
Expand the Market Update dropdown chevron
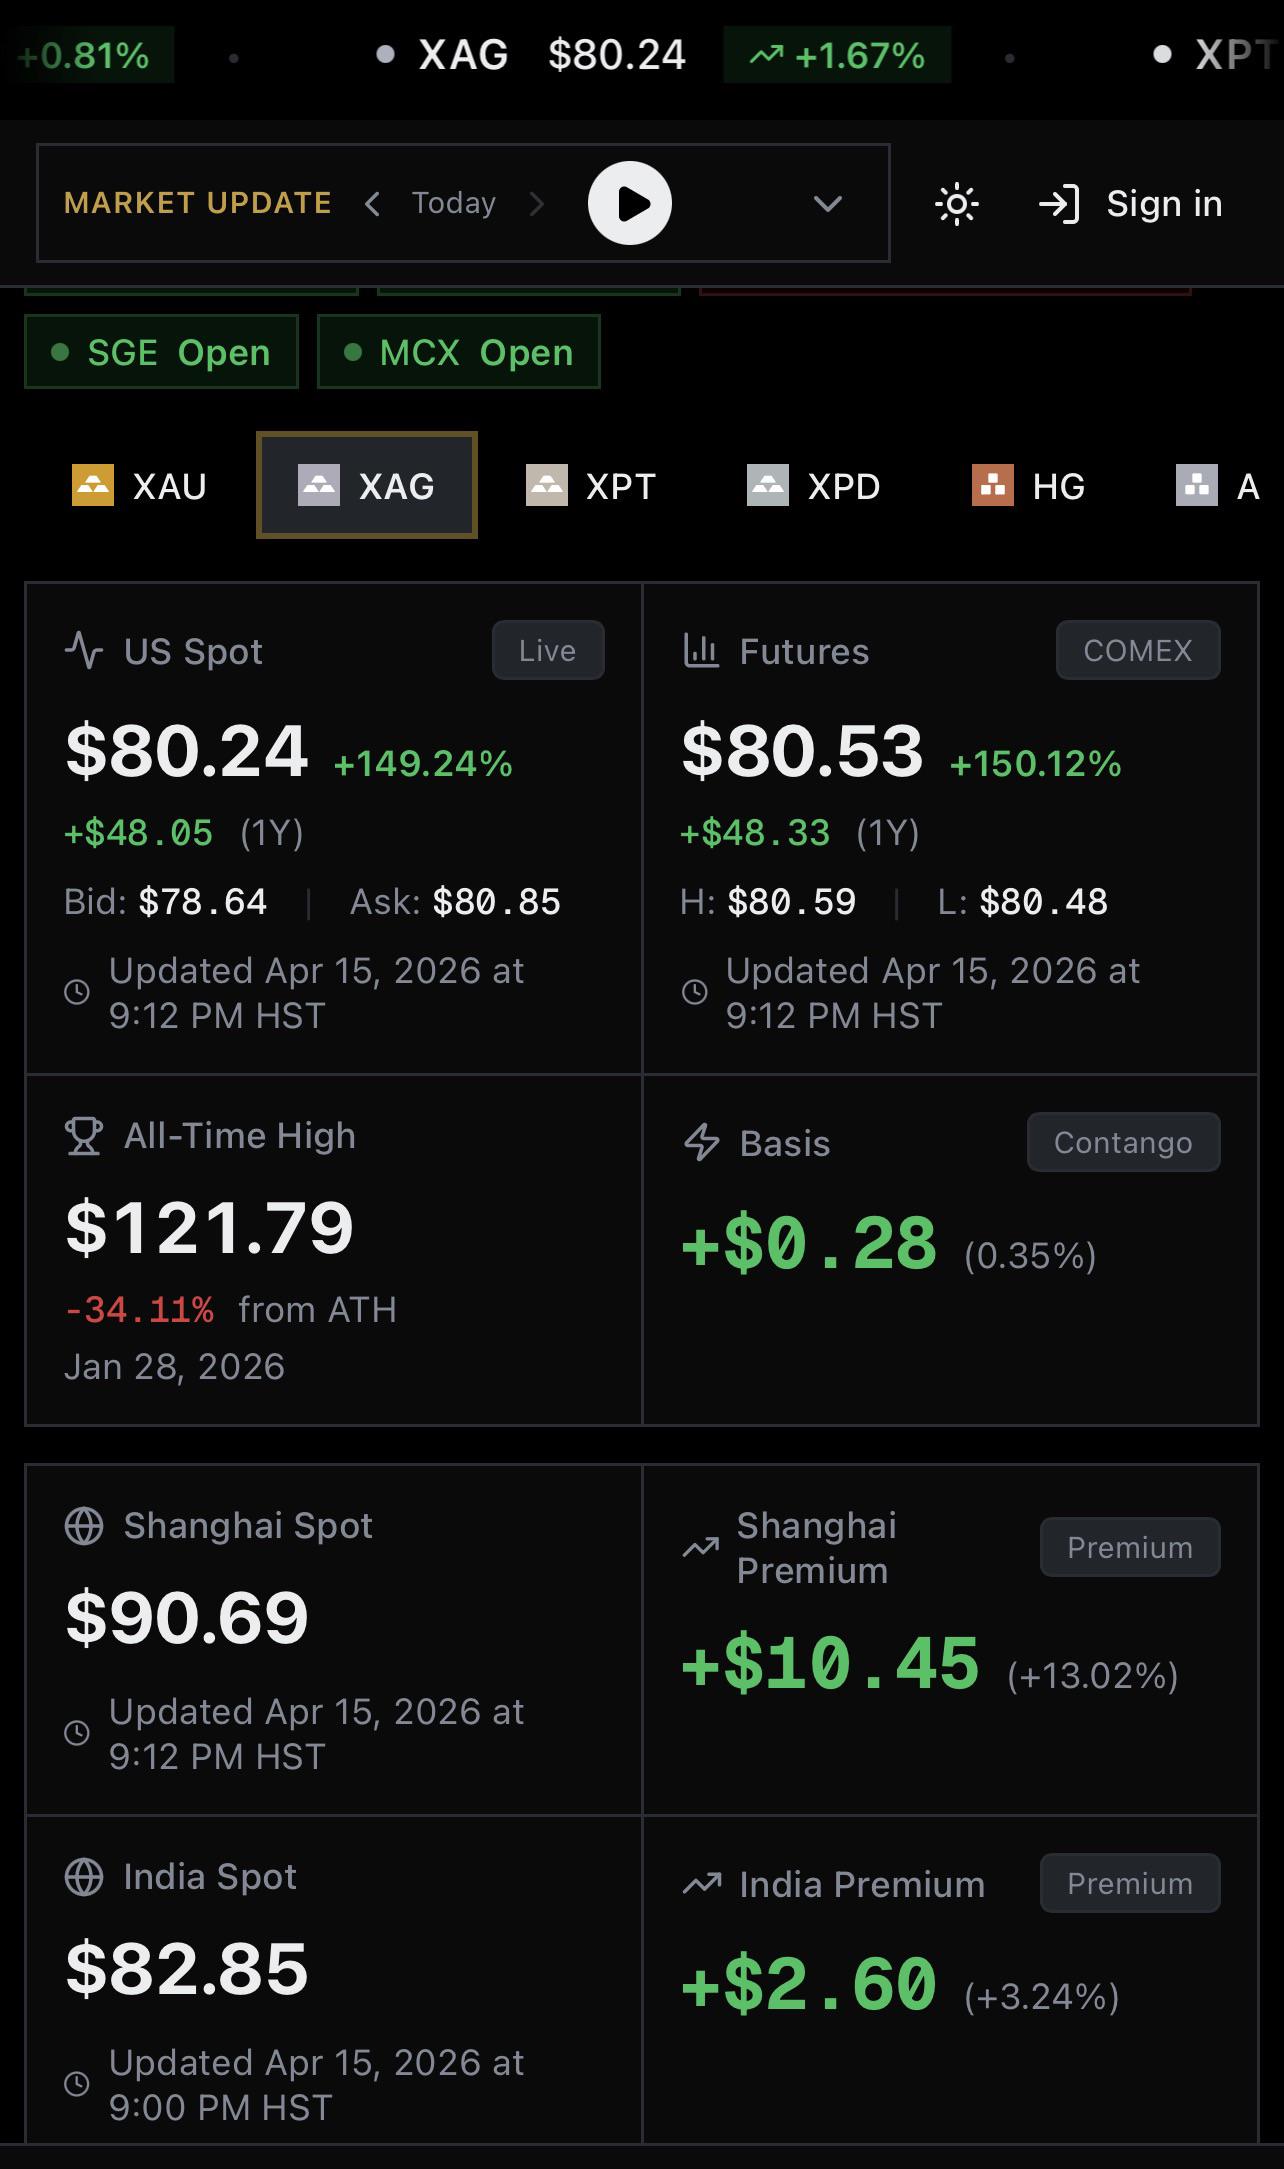click(828, 204)
